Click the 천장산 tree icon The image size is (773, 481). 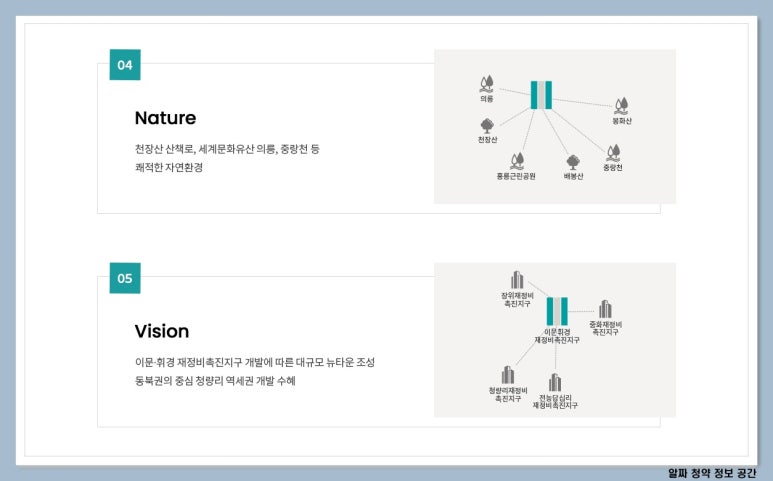(487, 125)
